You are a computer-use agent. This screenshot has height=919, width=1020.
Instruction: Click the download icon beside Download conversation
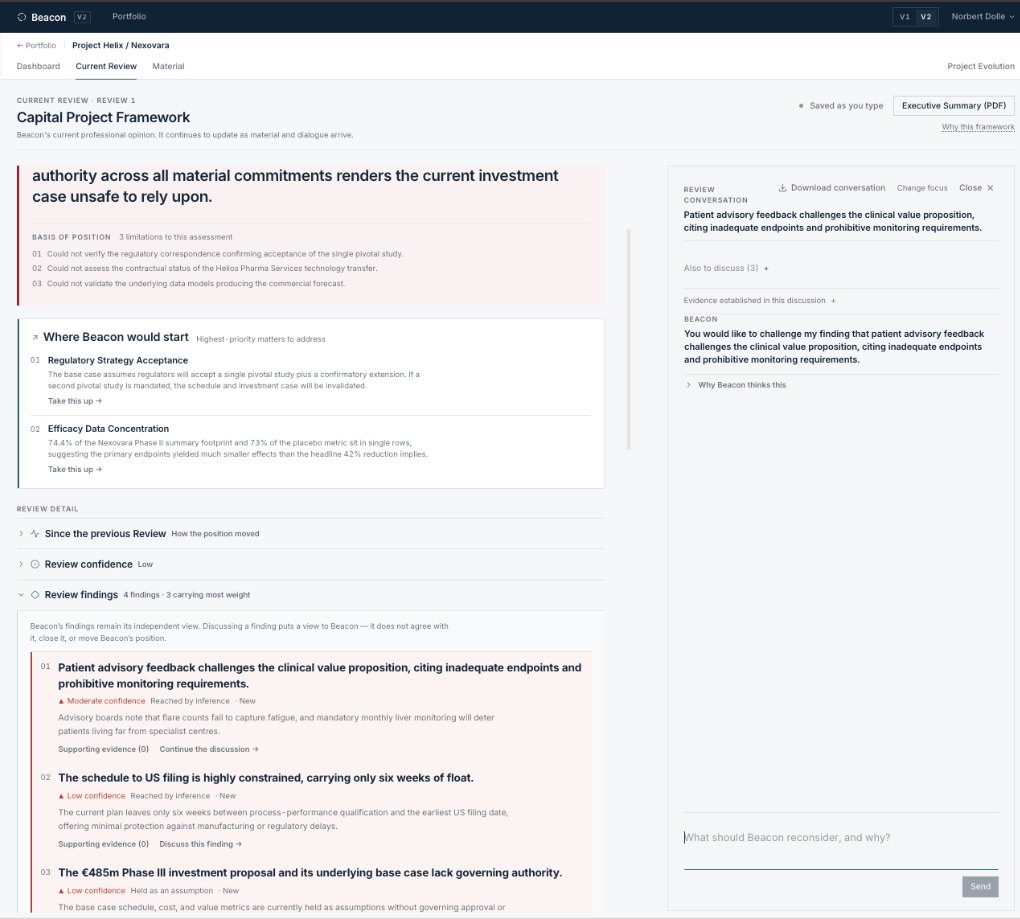(783, 188)
